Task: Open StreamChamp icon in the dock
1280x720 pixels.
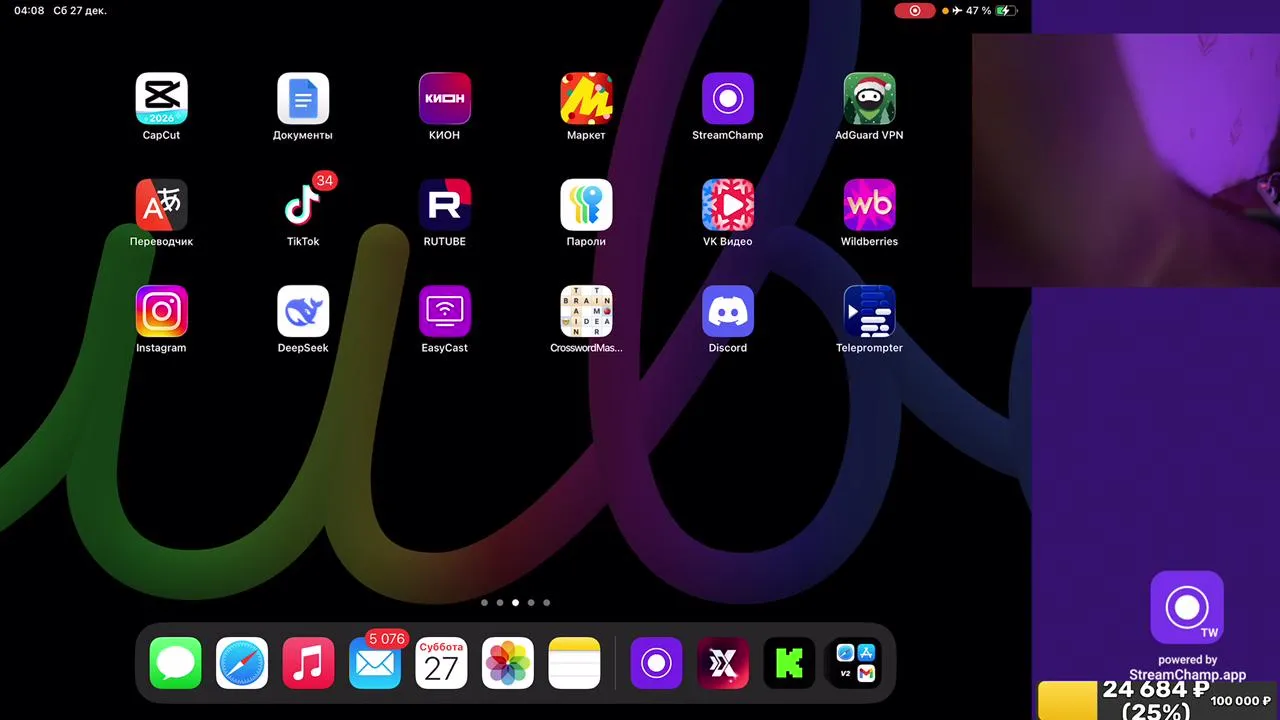Action: pos(656,663)
